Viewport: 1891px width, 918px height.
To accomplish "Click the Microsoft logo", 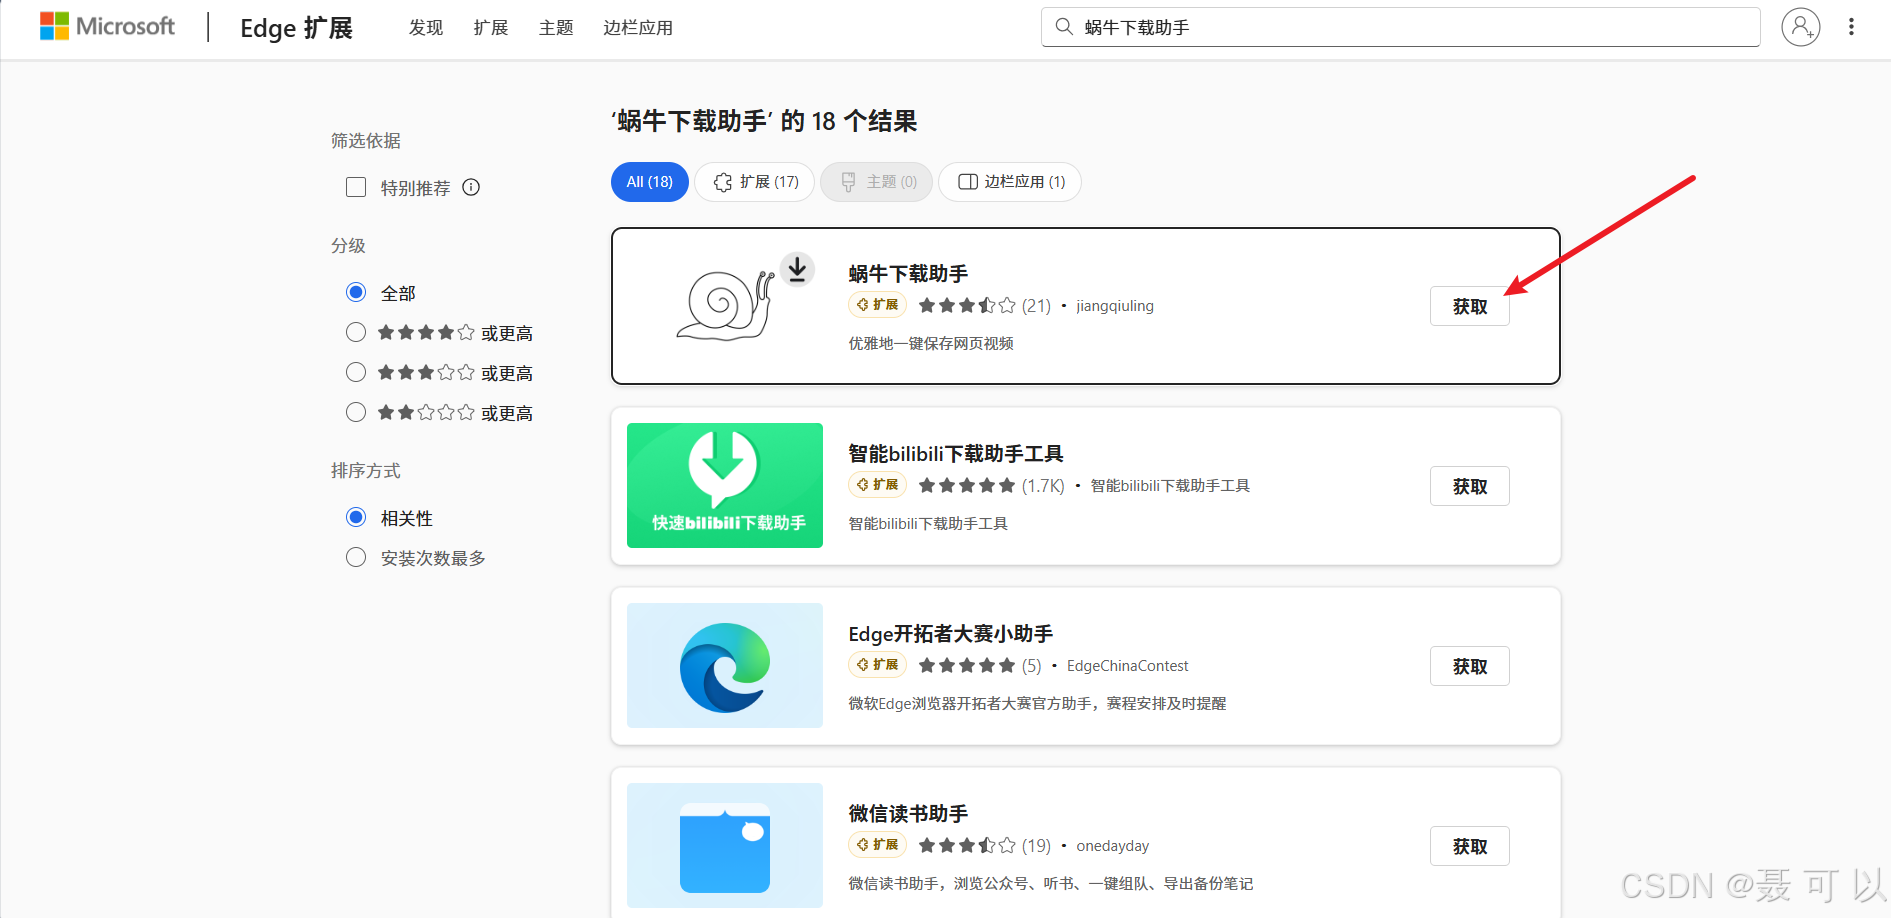I will 107,26.
